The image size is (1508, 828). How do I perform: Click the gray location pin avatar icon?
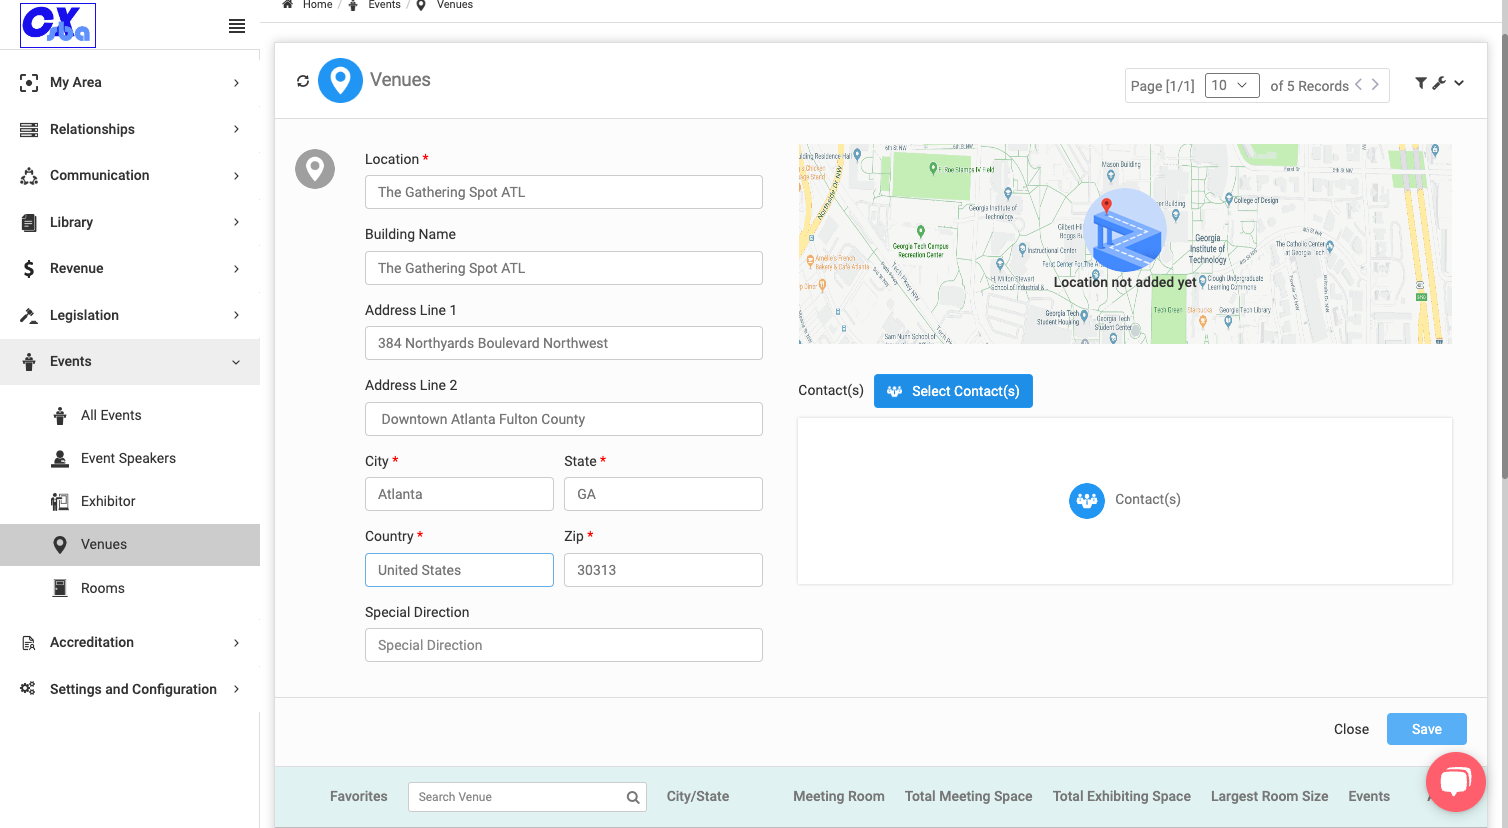coord(315,169)
